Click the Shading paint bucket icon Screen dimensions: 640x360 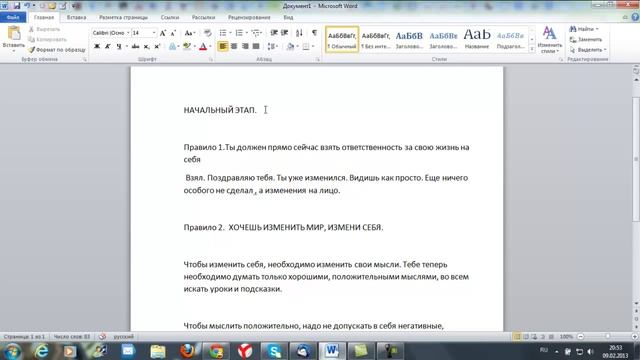click(290, 47)
